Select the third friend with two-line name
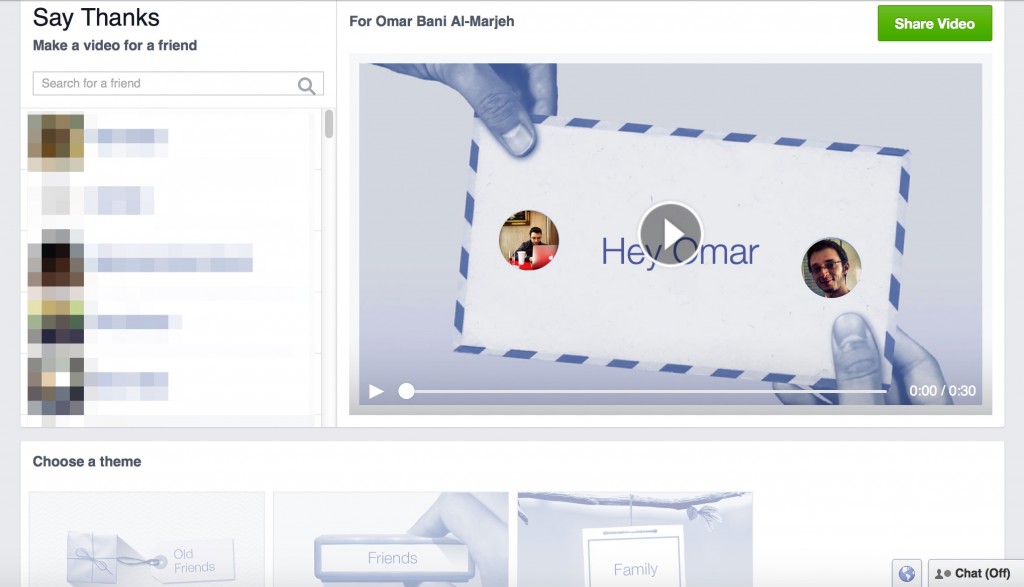The width and height of the screenshot is (1024, 587). (x=171, y=258)
